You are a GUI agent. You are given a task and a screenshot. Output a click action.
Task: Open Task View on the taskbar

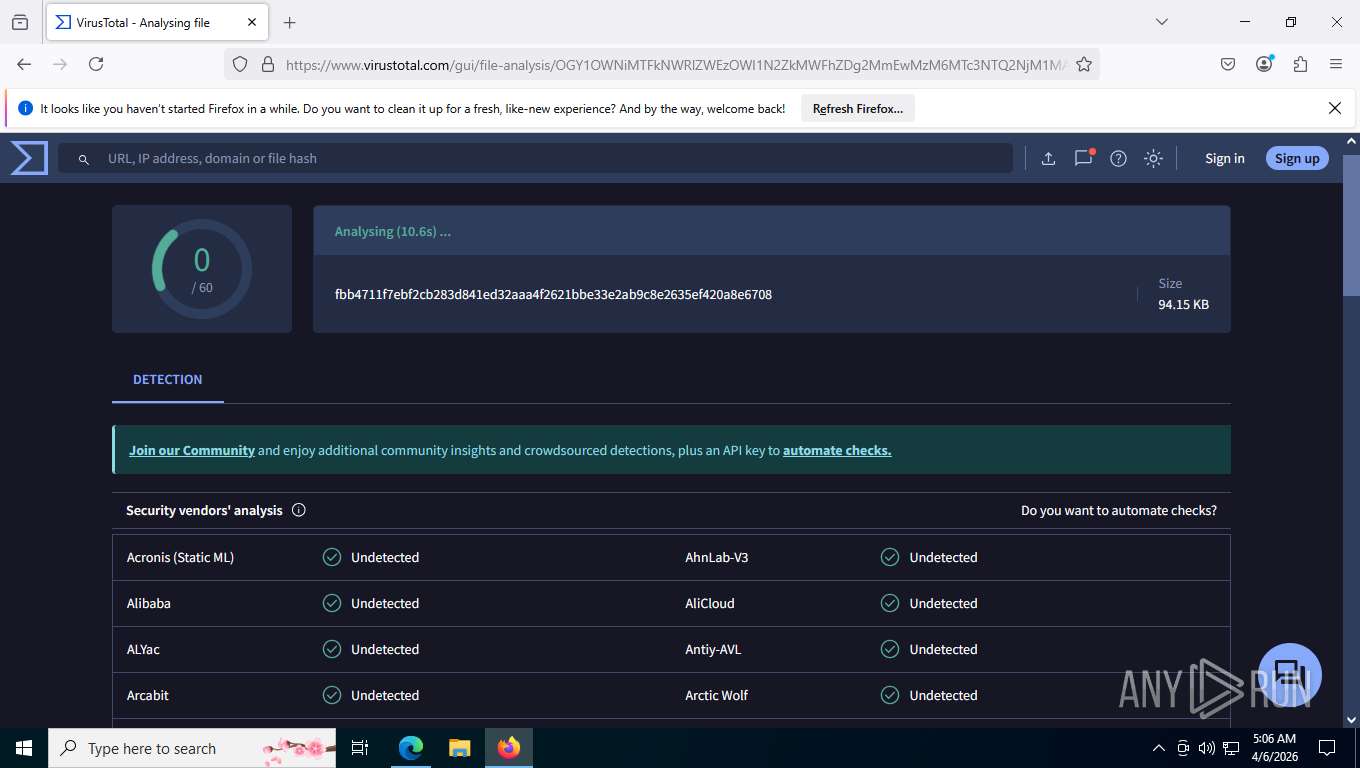(360, 748)
